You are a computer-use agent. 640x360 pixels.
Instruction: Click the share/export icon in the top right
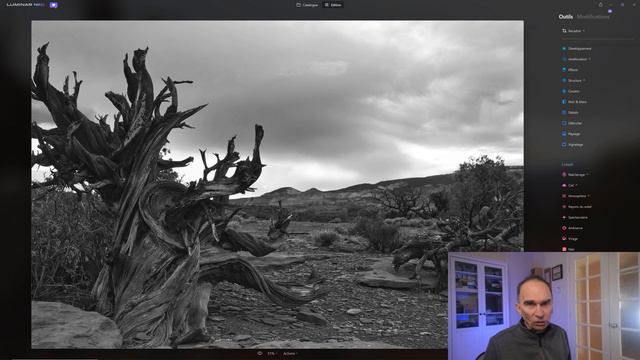(600, 4)
